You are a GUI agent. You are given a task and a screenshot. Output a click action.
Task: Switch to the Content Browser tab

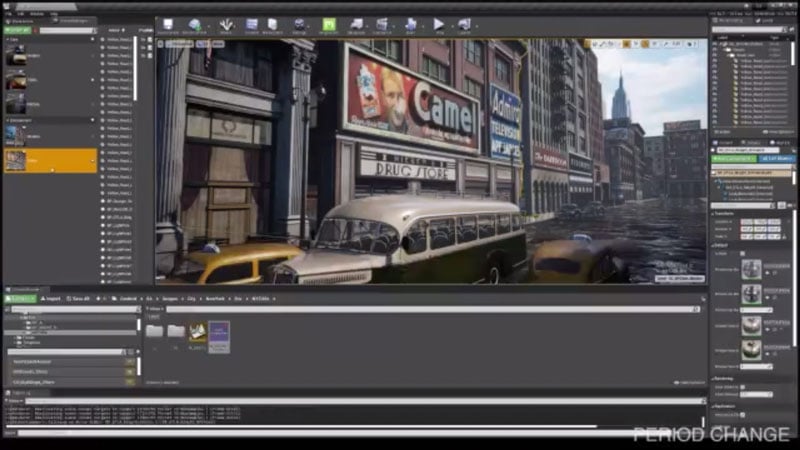pyautogui.click(x=27, y=290)
